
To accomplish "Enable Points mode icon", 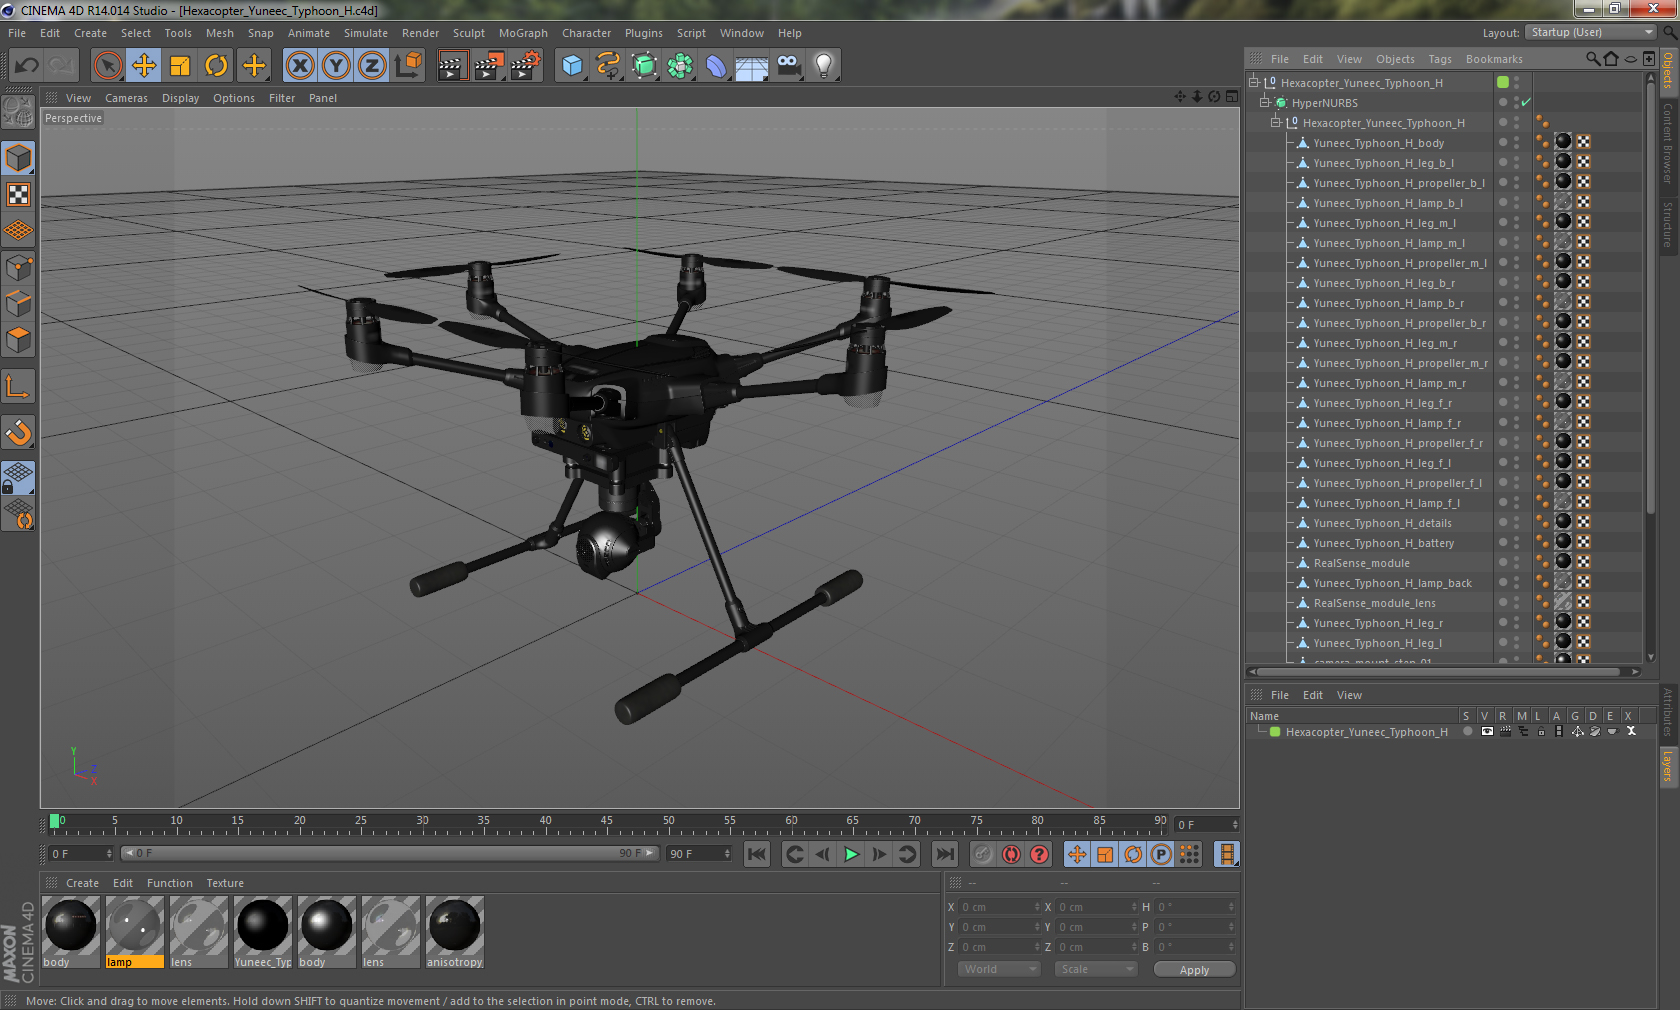I will (x=18, y=268).
